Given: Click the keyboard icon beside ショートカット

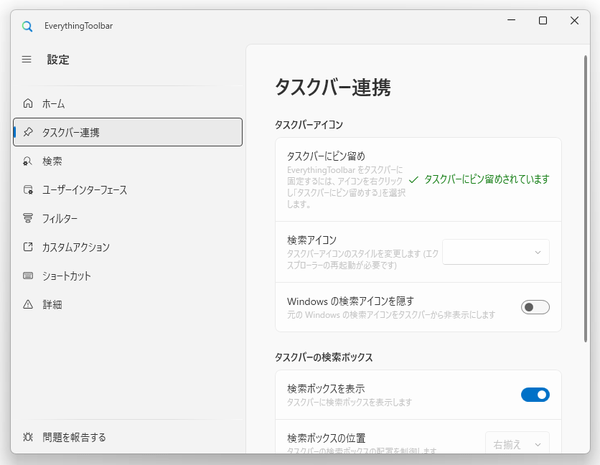Looking at the screenshot, I should coord(28,276).
